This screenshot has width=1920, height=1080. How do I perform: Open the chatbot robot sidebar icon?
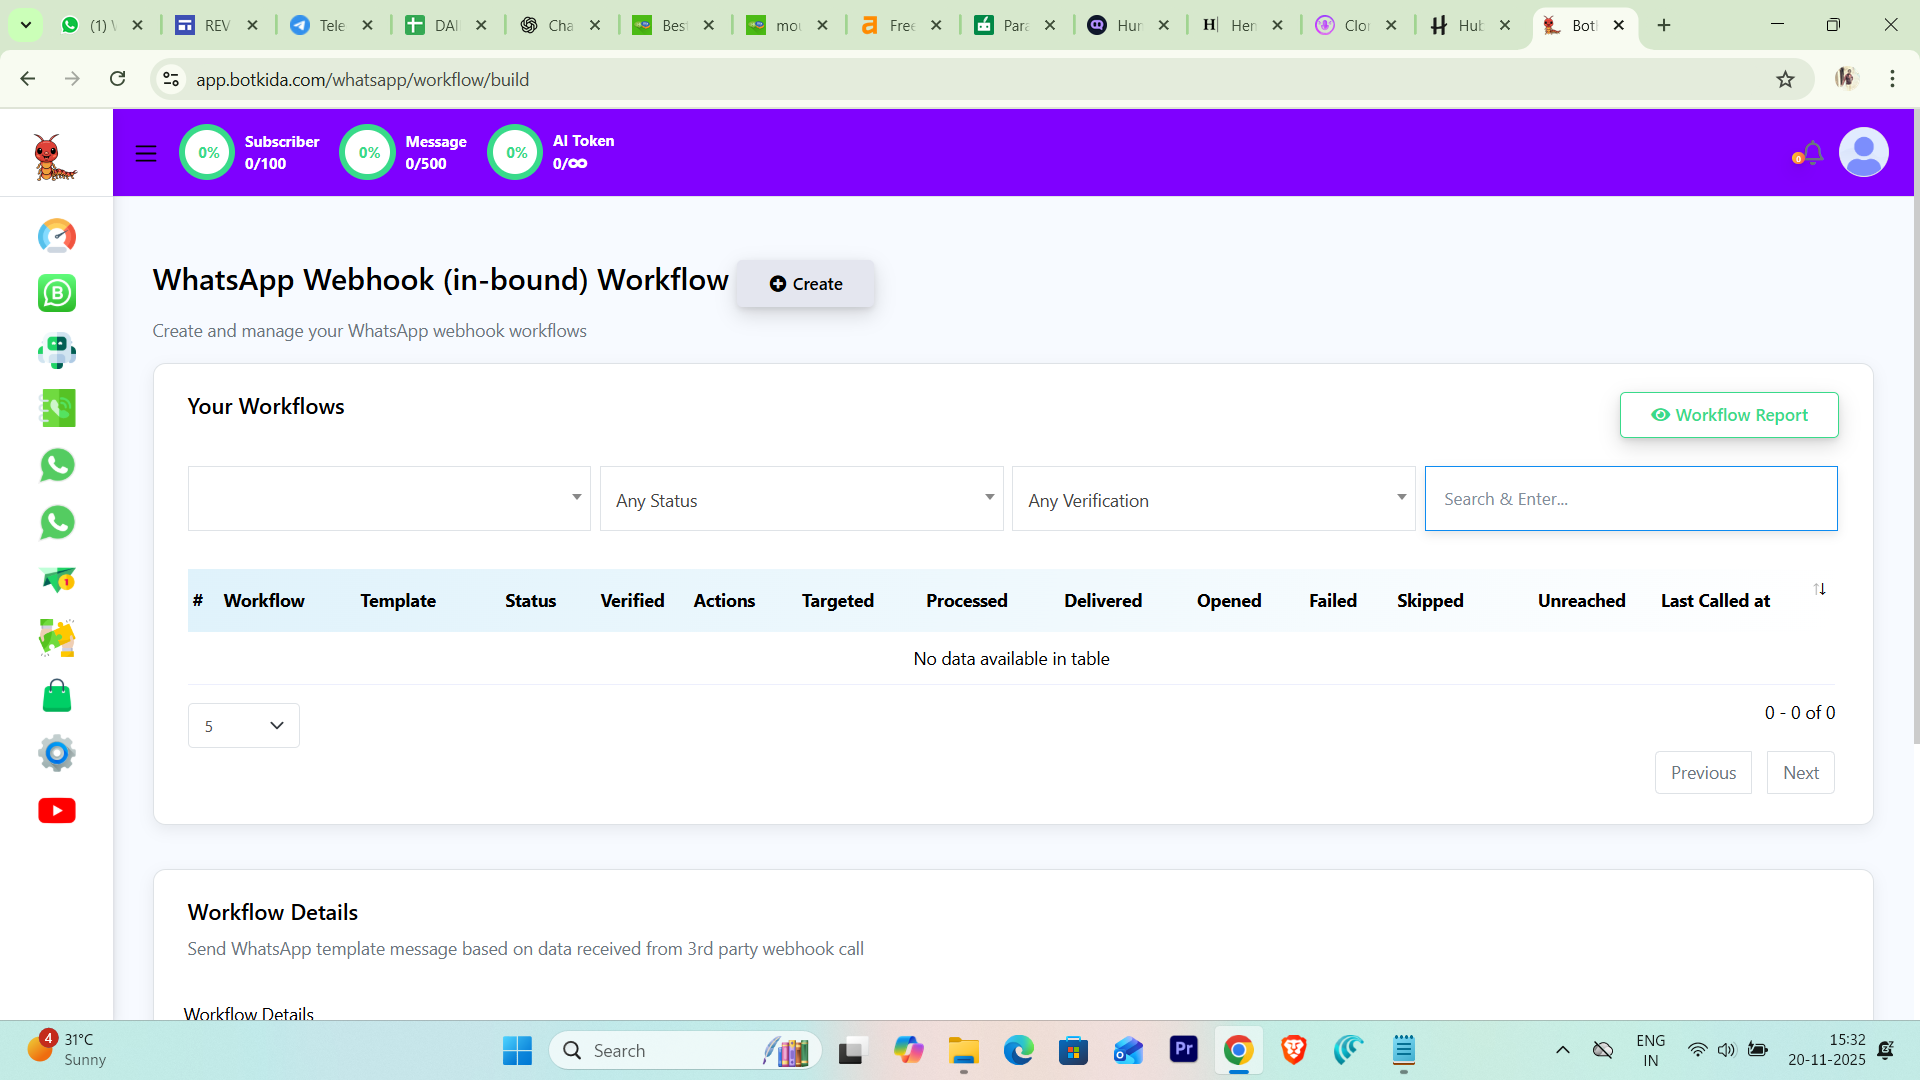pos(57,351)
